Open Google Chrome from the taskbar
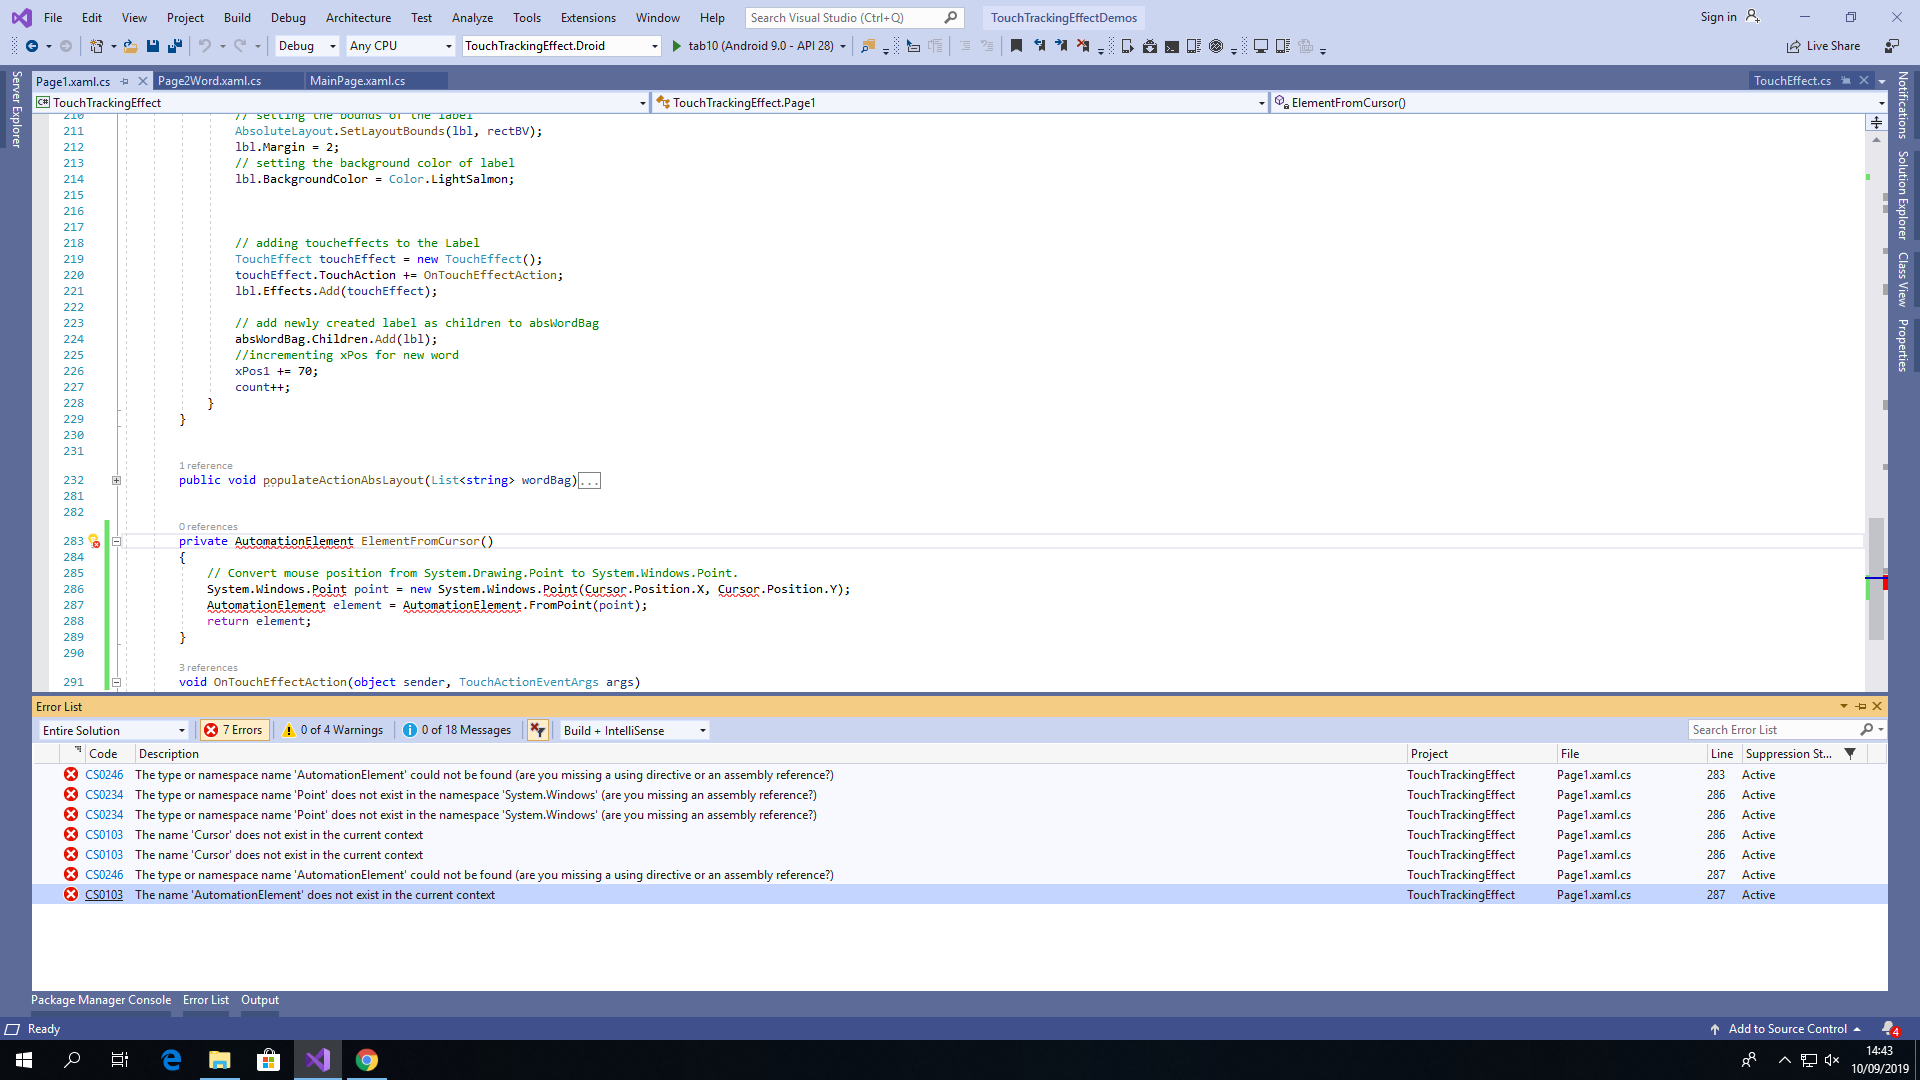The width and height of the screenshot is (1920, 1080). click(367, 1060)
